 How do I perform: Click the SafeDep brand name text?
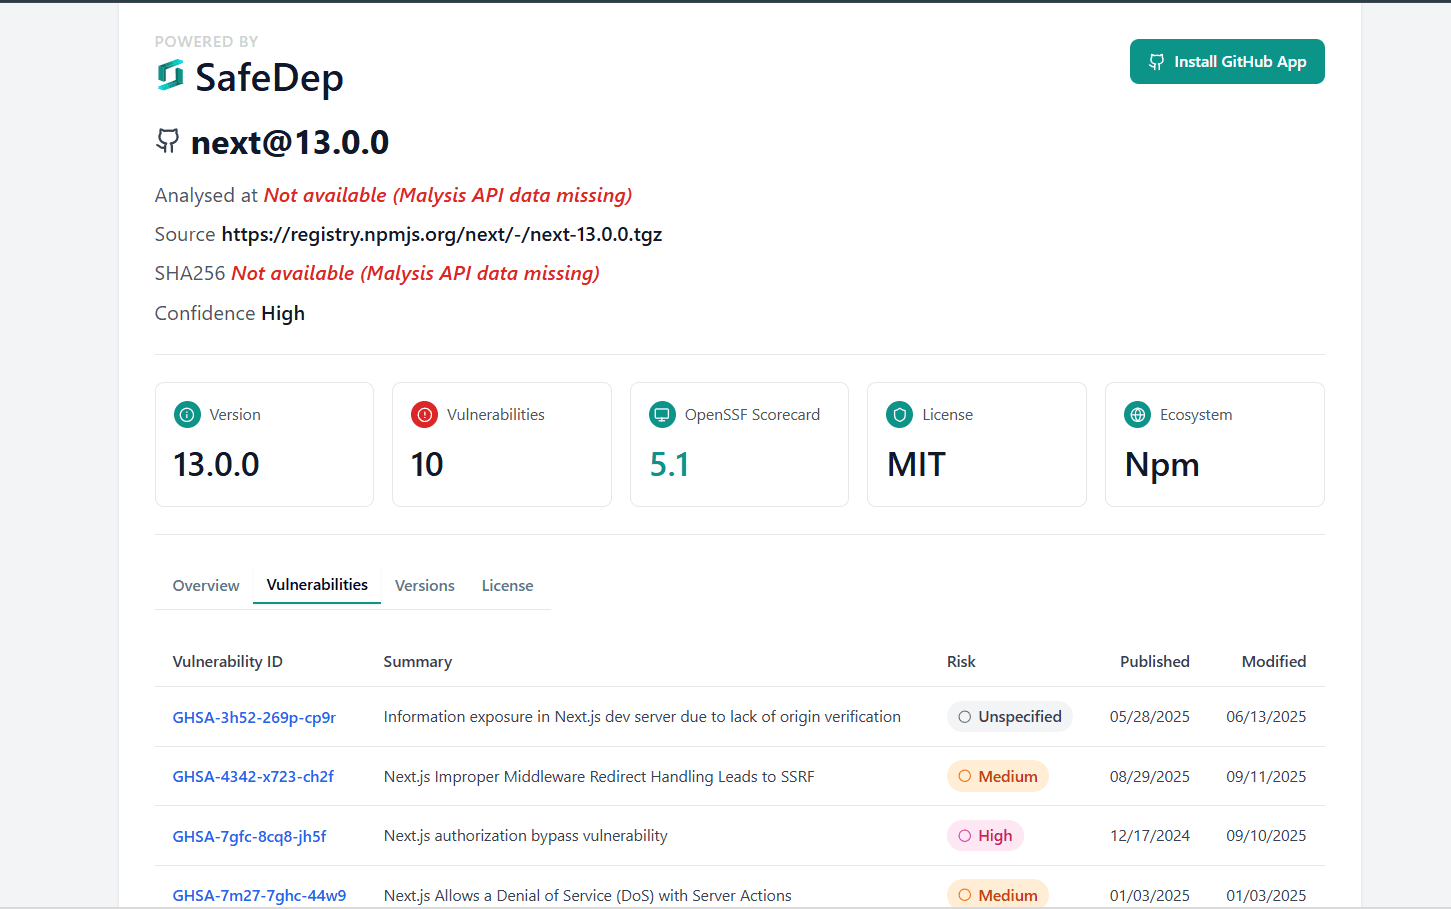[269, 78]
